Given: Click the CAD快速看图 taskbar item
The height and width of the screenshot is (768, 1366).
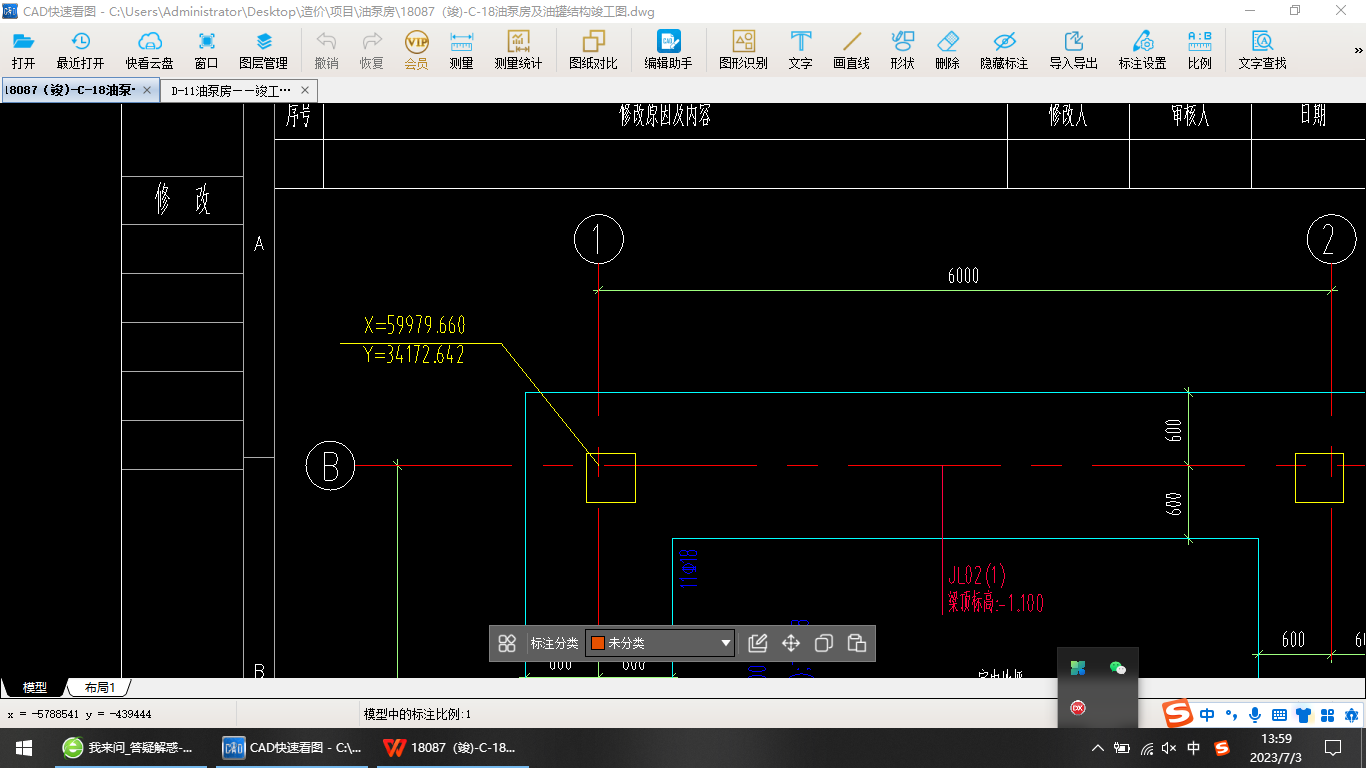Looking at the screenshot, I should pos(292,747).
